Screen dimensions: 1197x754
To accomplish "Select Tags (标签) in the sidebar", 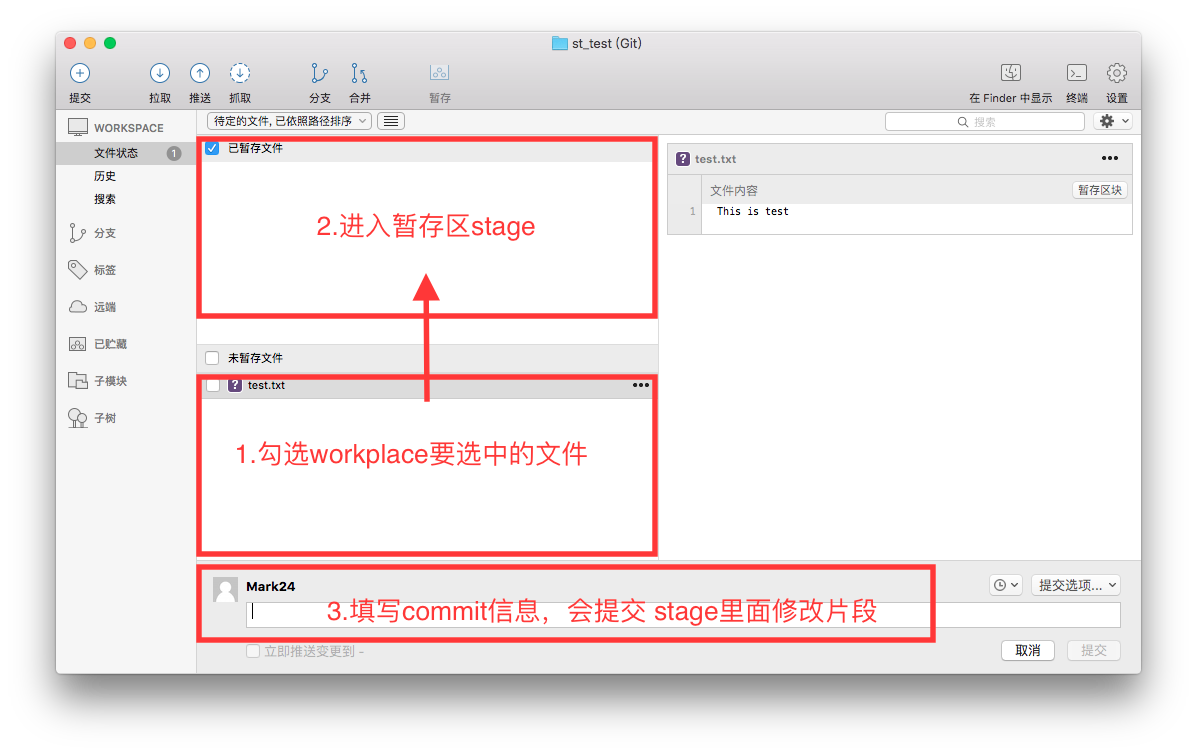I will [x=105, y=269].
